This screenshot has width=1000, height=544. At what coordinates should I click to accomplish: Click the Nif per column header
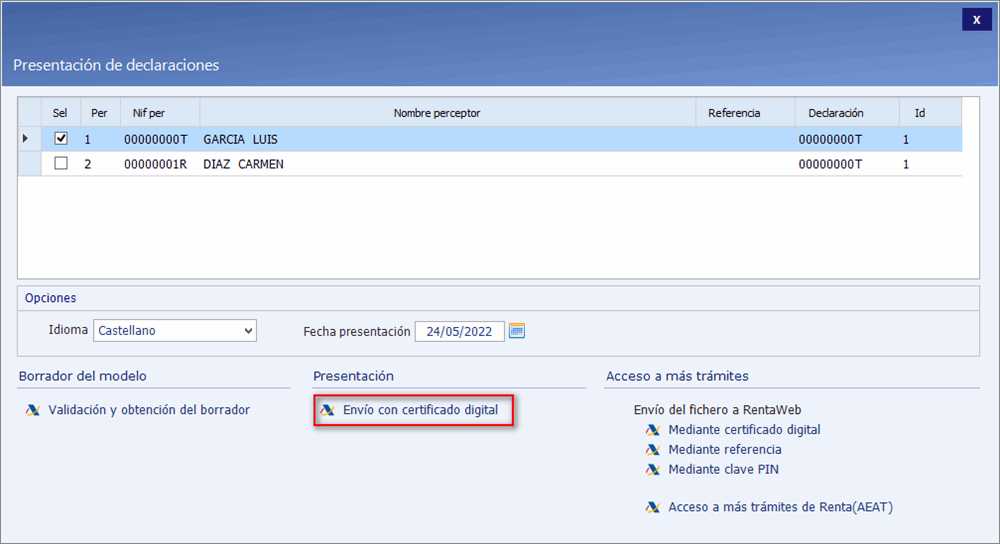pyautogui.click(x=149, y=113)
